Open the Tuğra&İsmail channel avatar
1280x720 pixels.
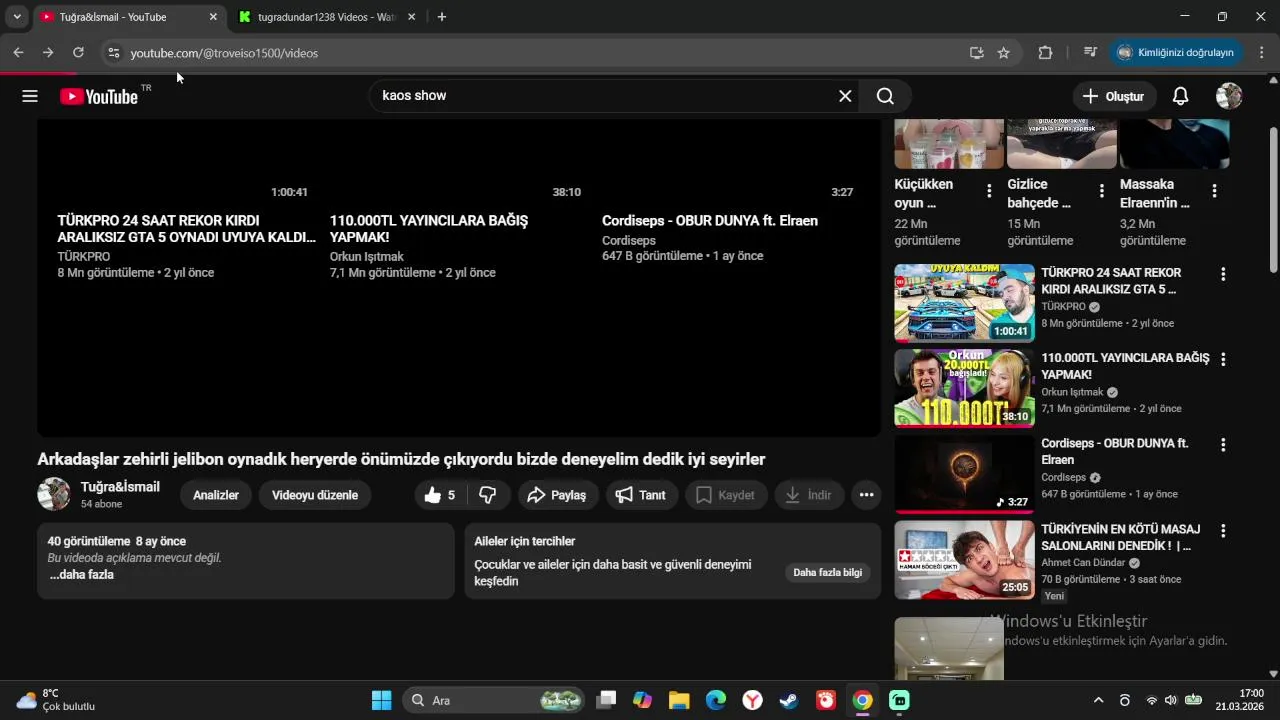(x=54, y=494)
